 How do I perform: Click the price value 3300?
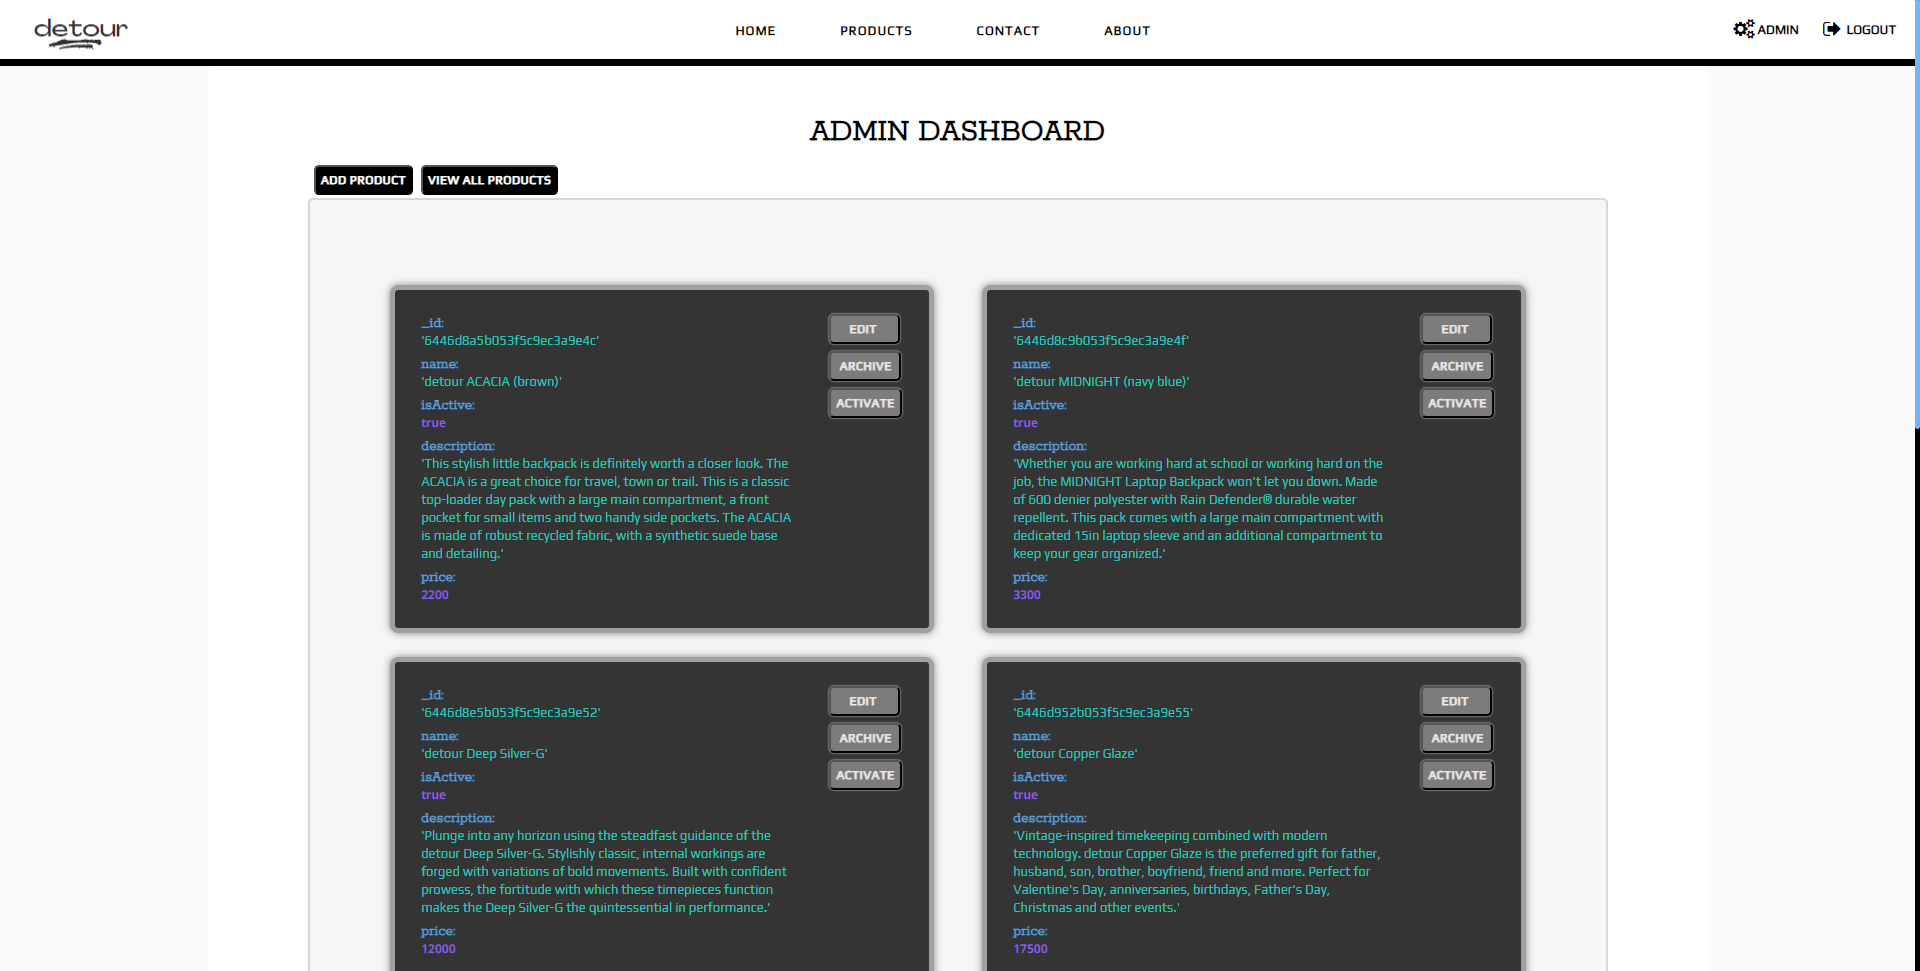[1027, 595]
